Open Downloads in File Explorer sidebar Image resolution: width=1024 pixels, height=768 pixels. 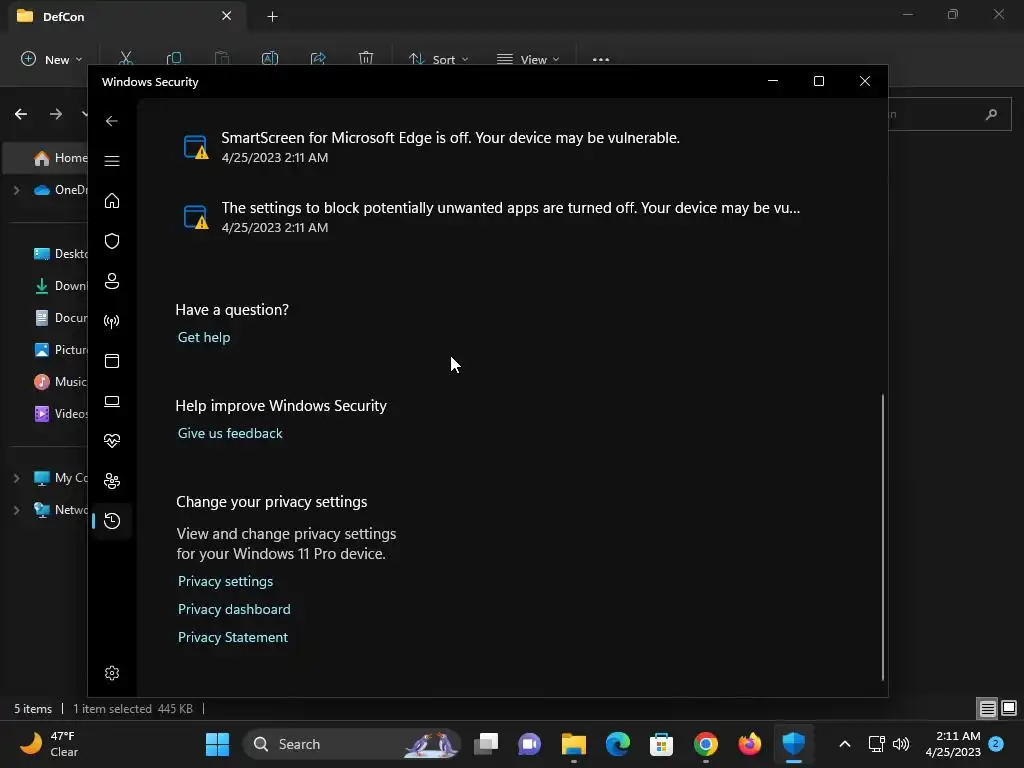pos(60,285)
